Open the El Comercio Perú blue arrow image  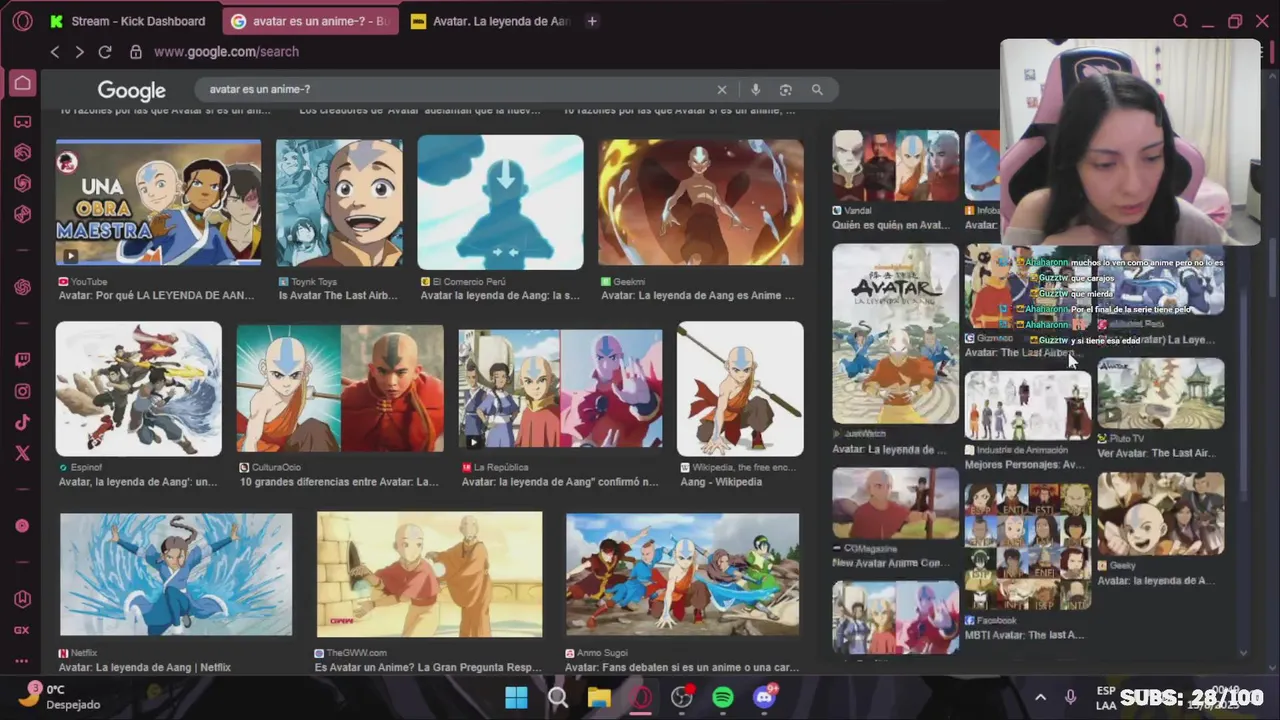click(500, 203)
